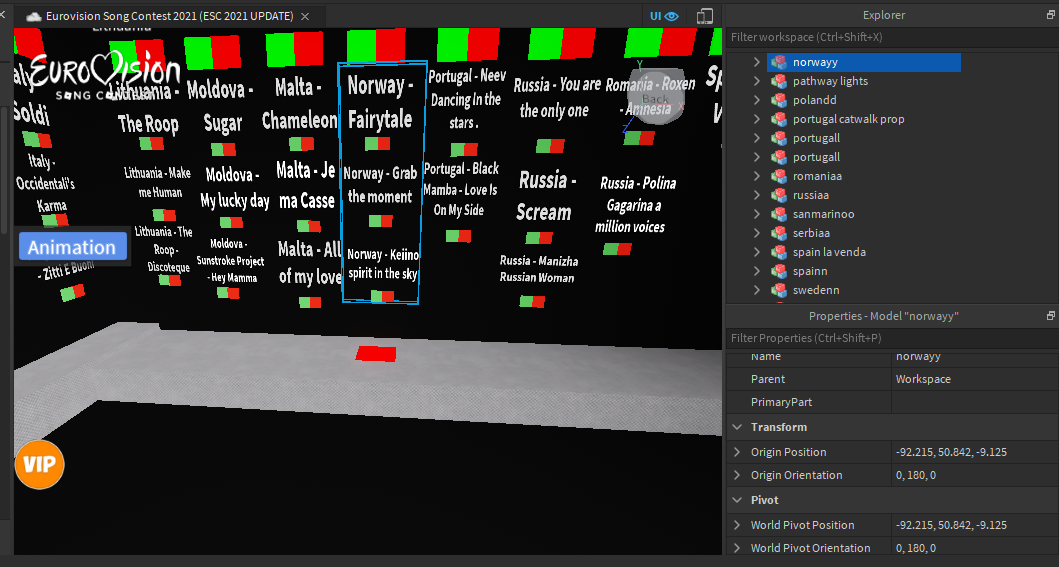The width and height of the screenshot is (1059, 567).
Task: Click the Norway - Fairytale sign text
Action: point(380,103)
